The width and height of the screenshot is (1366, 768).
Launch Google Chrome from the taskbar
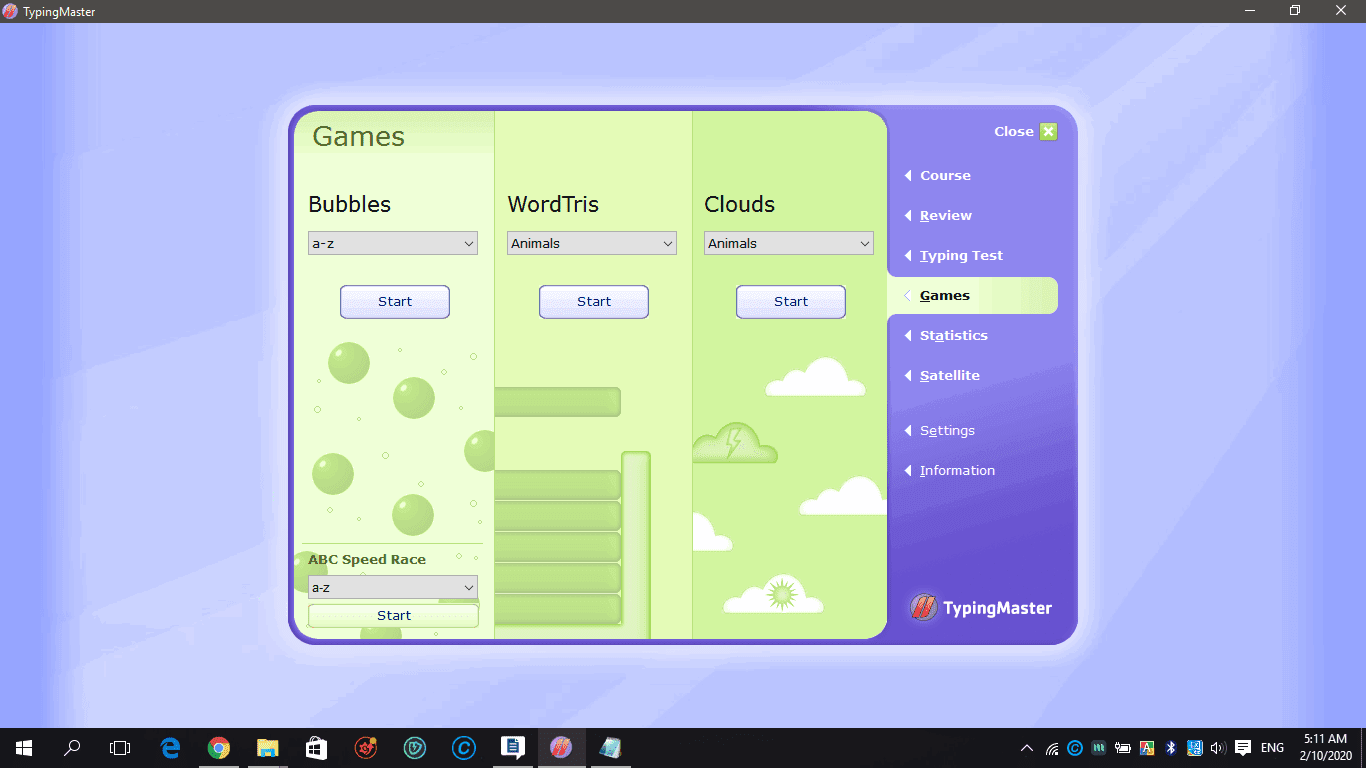pyautogui.click(x=219, y=747)
